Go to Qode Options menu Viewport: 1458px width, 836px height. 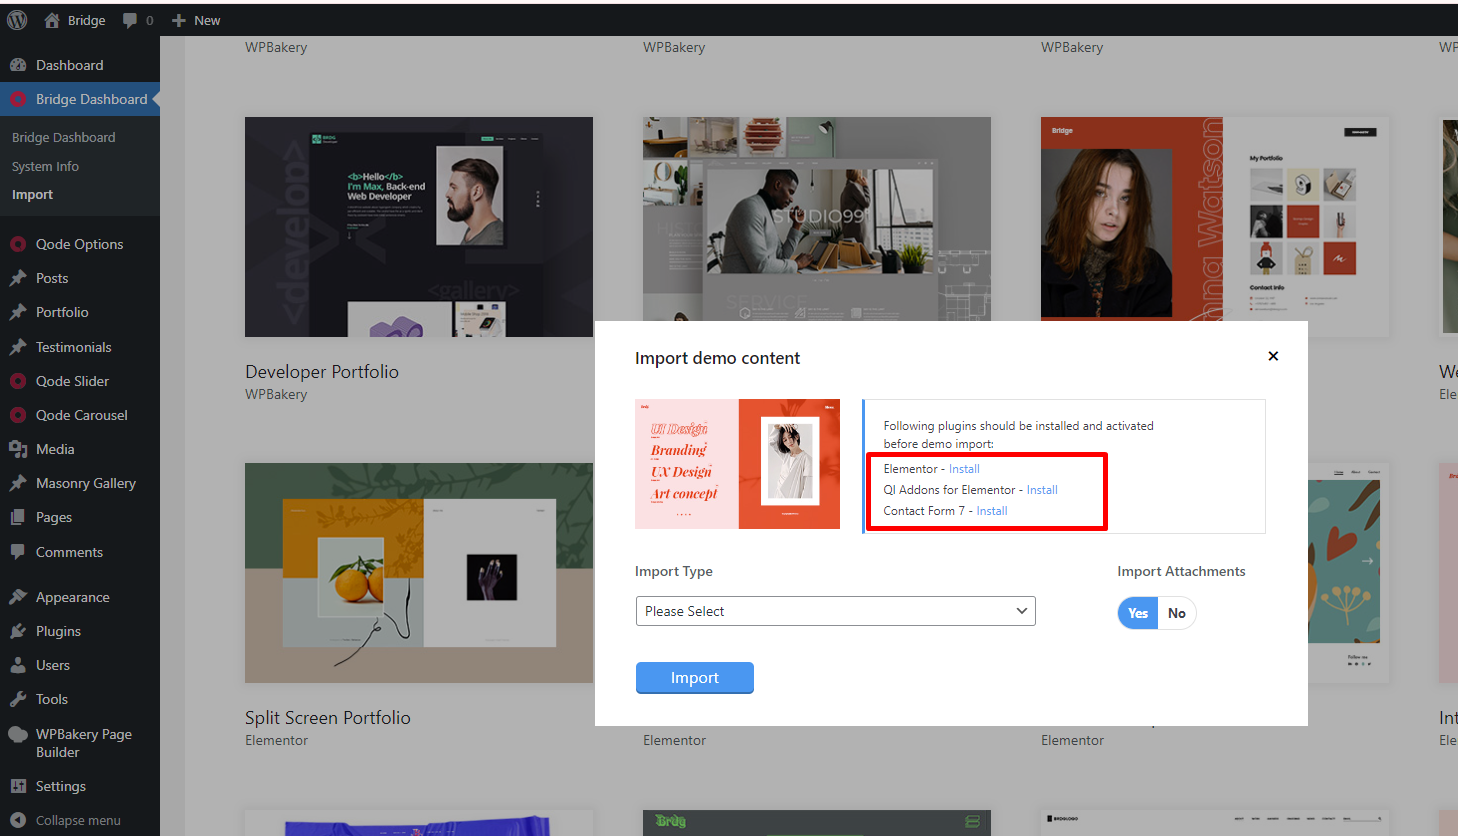pos(80,244)
